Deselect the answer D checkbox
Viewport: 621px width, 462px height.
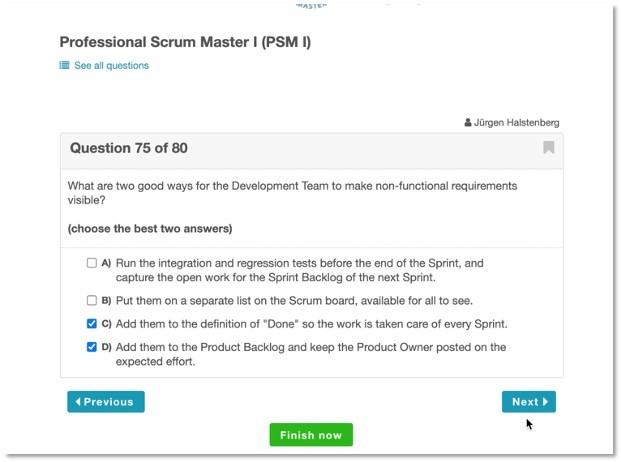coord(92,348)
